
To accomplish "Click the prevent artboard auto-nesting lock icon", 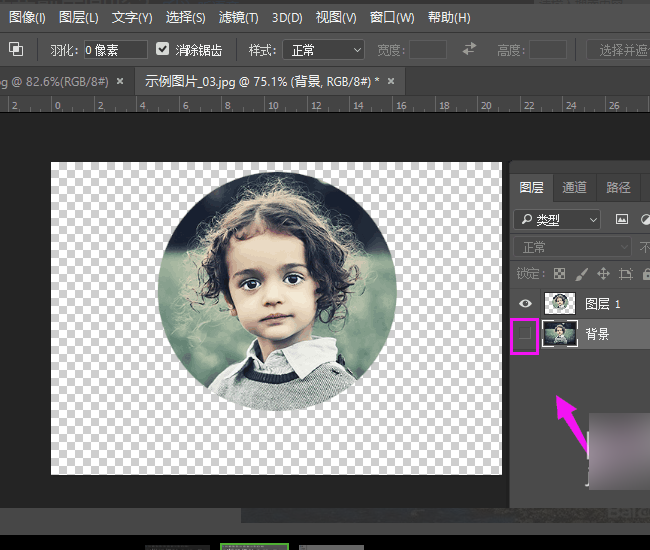I will [x=626, y=273].
